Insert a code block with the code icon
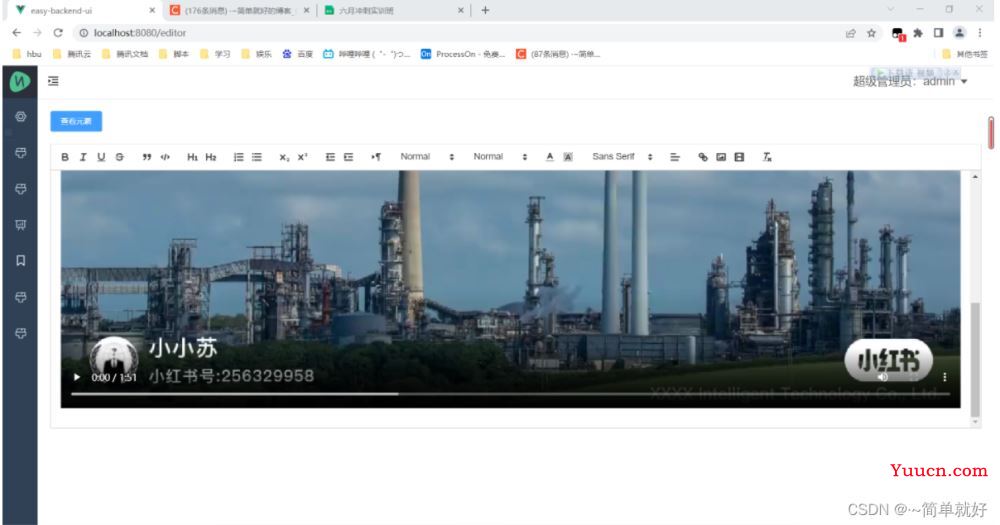 click(165, 157)
